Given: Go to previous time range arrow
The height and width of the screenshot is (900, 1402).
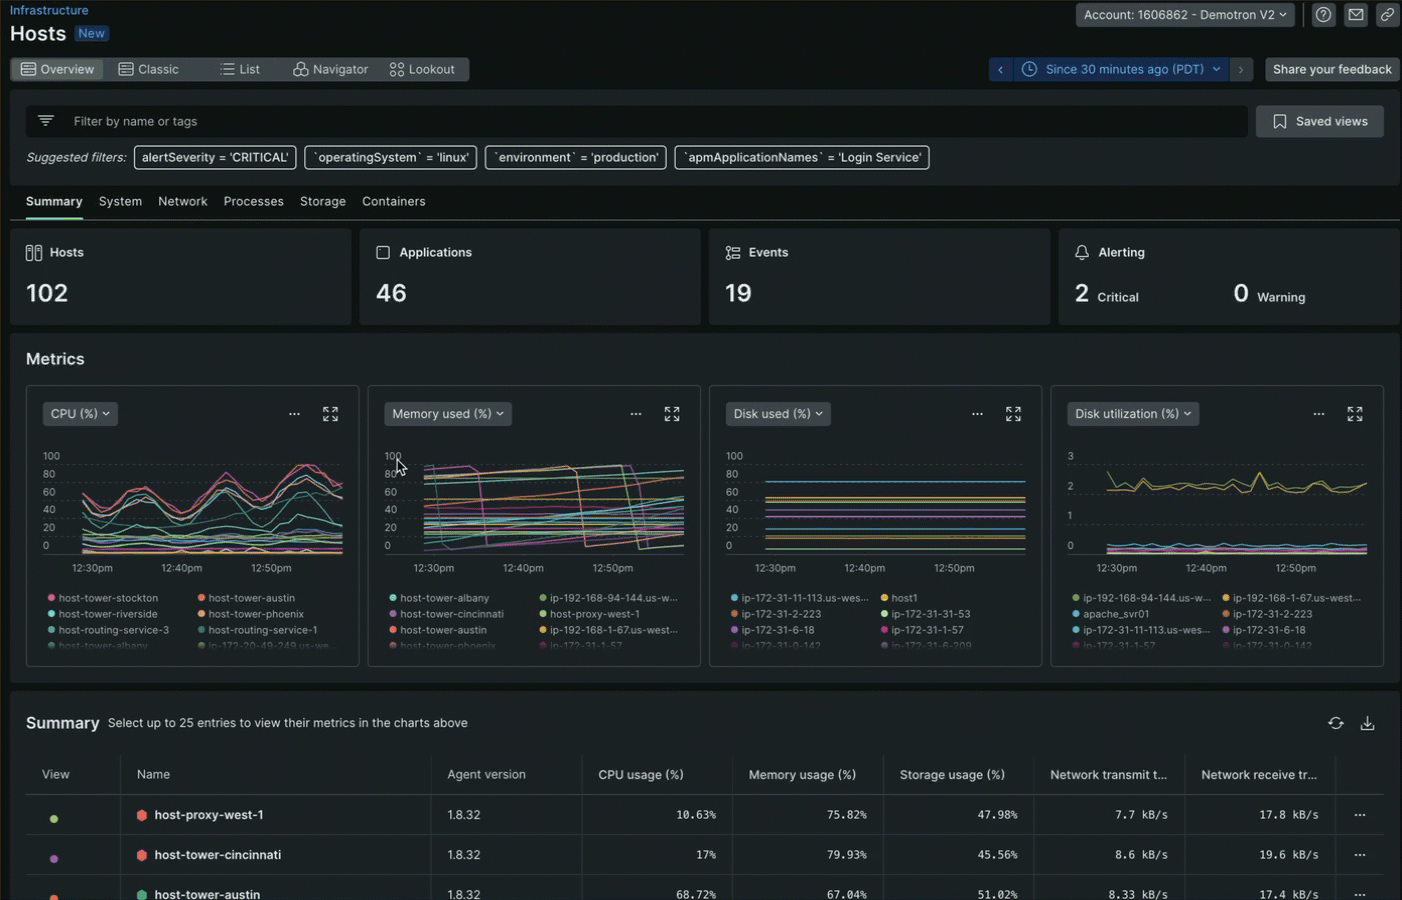Looking at the screenshot, I should point(1000,69).
